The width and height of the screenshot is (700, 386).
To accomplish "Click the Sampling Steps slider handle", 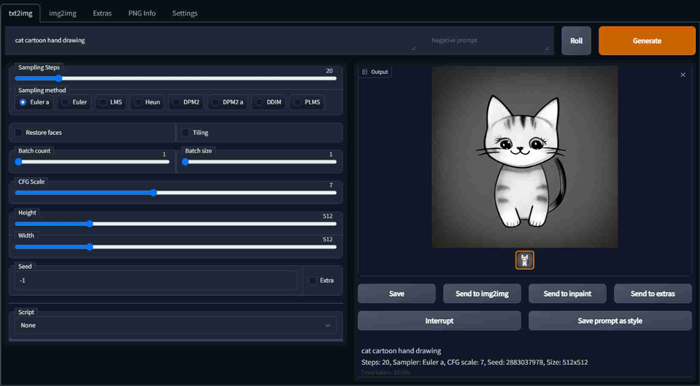I will click(58, 79).
